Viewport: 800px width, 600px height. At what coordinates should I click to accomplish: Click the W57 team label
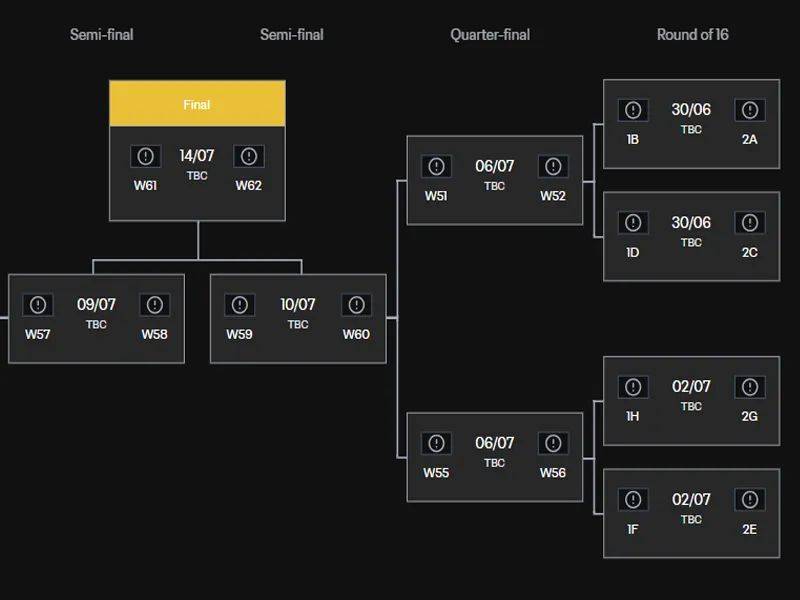pos(38,334)
